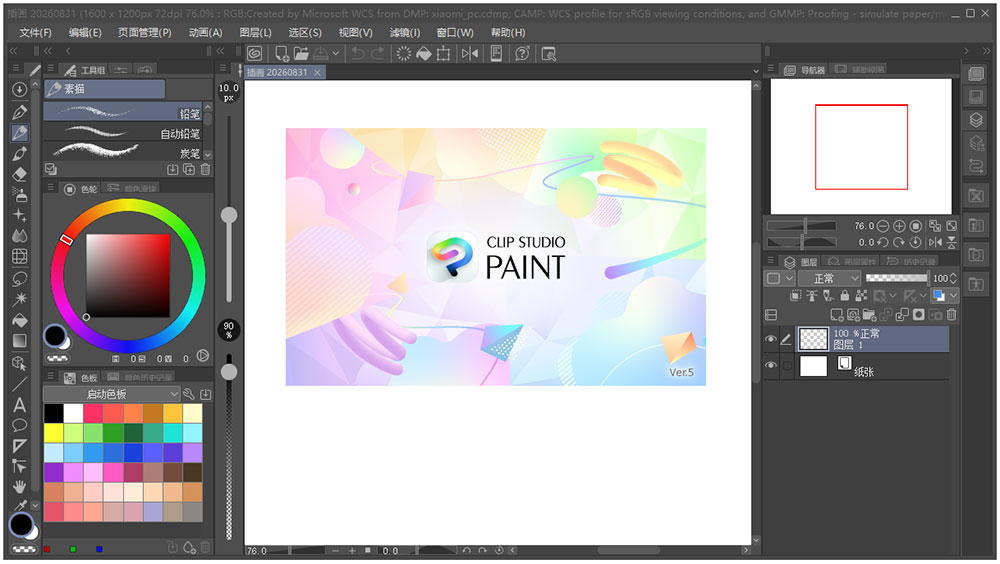Open Clip Studio launcher icon in command bar
Screen dimensions: 1000x564
254,54
